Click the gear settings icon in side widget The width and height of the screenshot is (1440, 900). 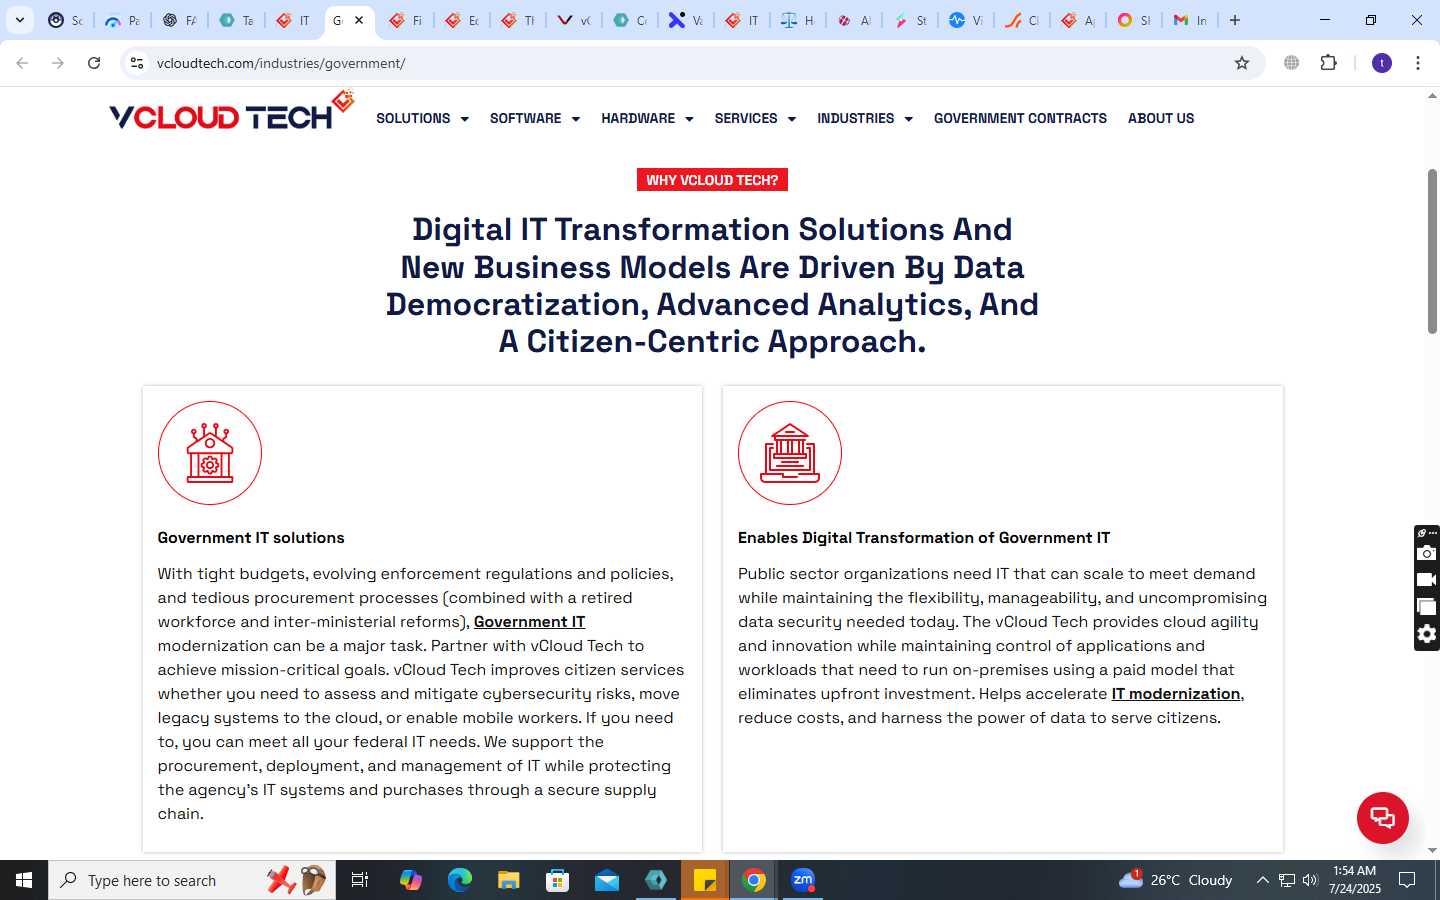pos(1427,634)
